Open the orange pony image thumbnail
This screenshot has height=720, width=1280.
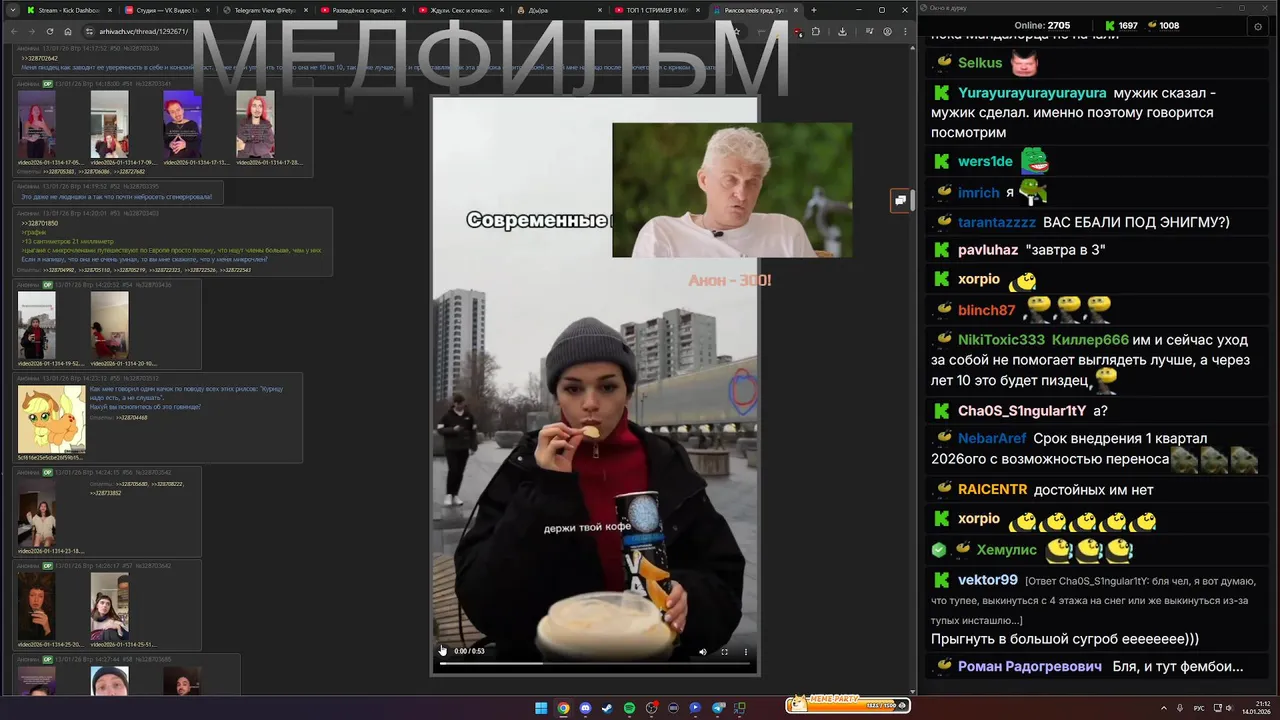point(51,419)
